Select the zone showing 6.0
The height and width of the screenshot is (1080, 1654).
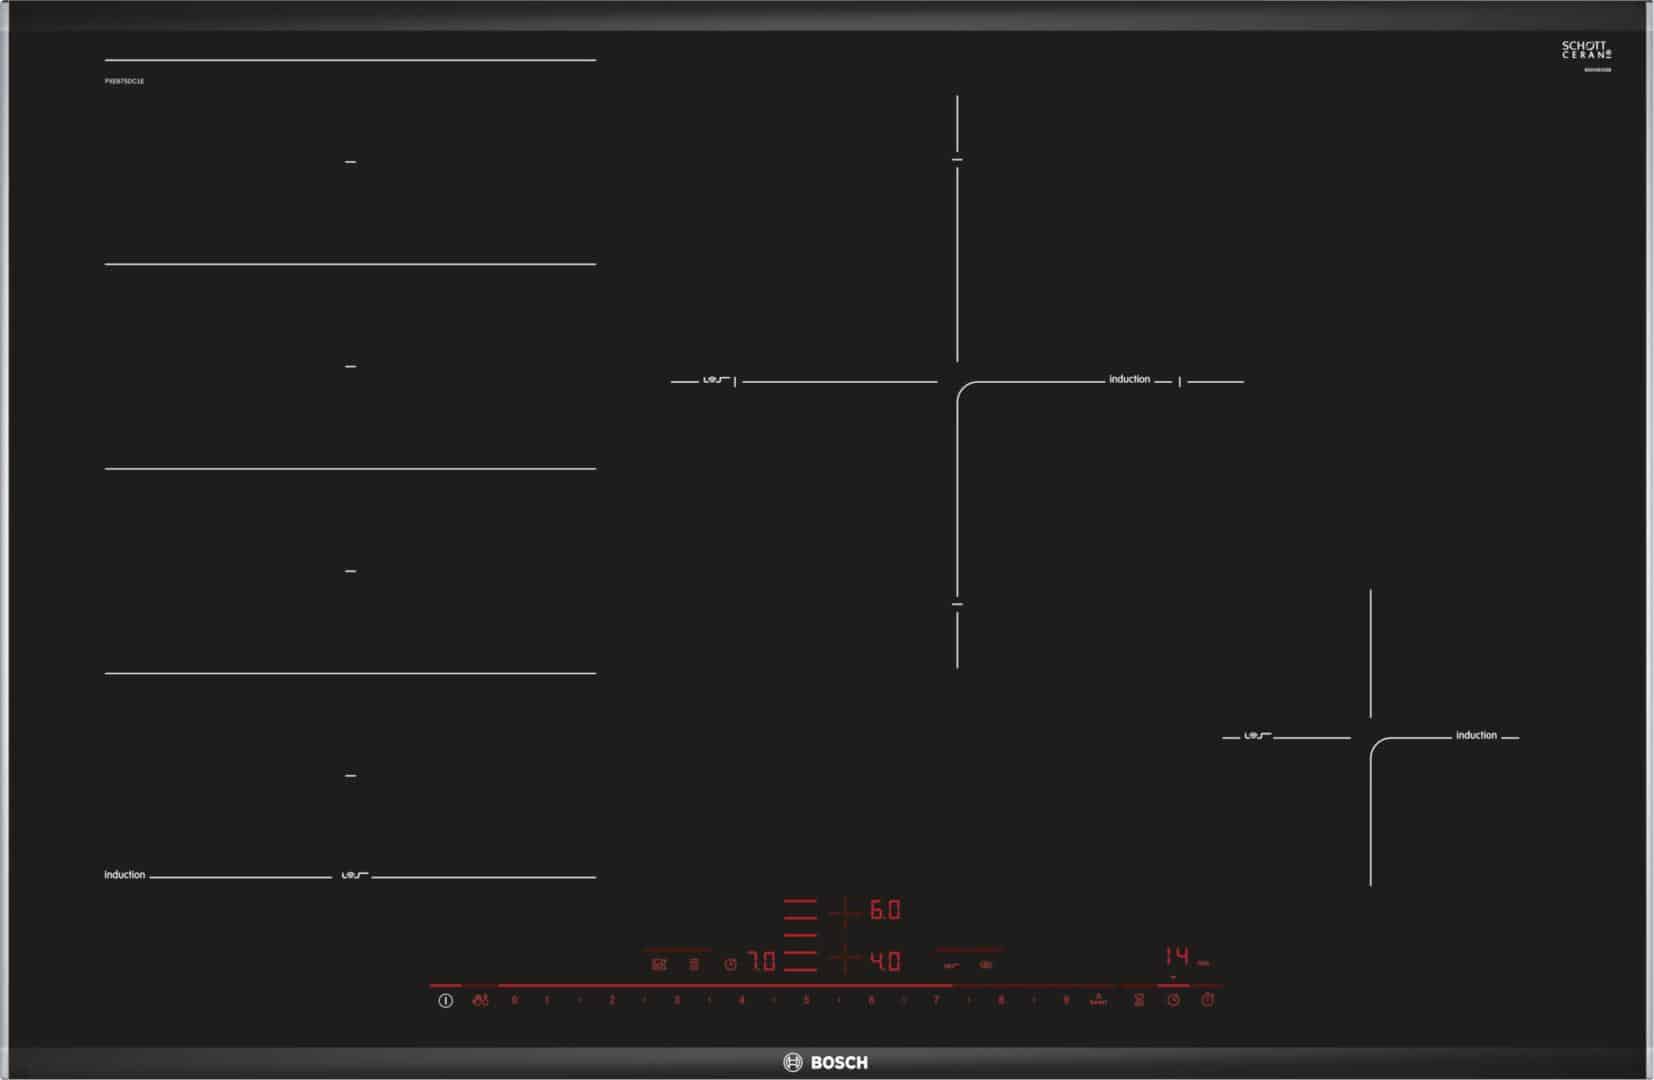click(x=884, y=910)
